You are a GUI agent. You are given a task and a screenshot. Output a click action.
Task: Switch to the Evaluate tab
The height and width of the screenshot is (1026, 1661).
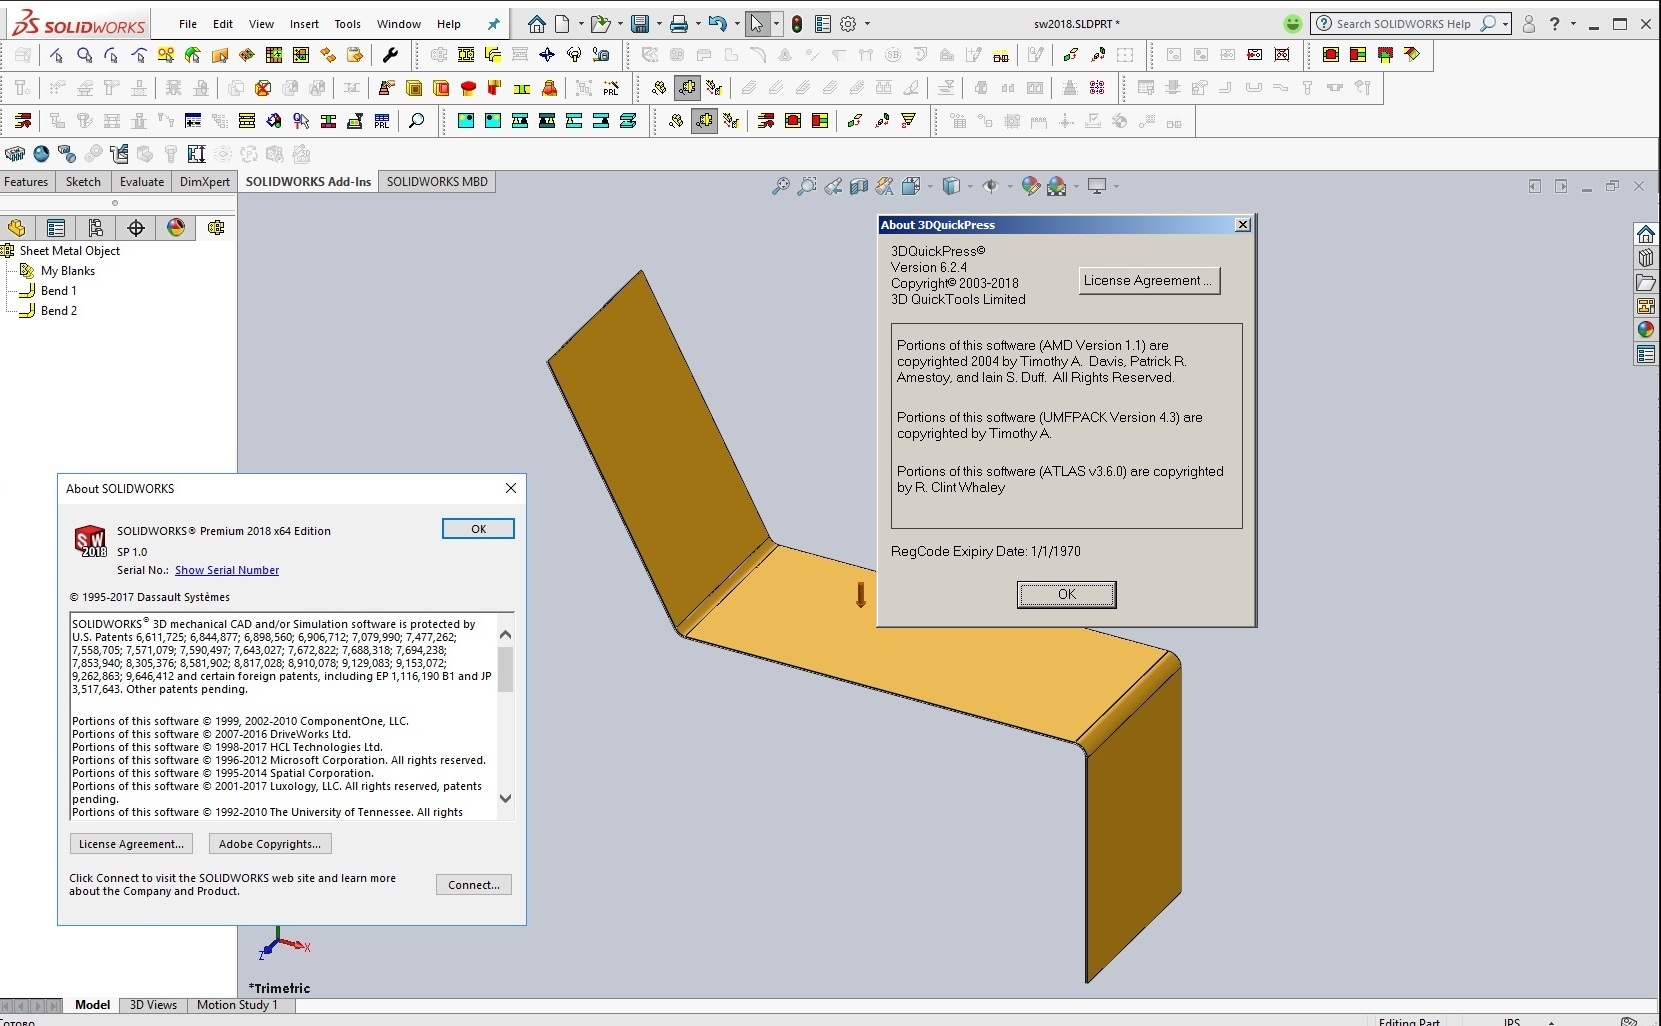(x=142, y=182)
